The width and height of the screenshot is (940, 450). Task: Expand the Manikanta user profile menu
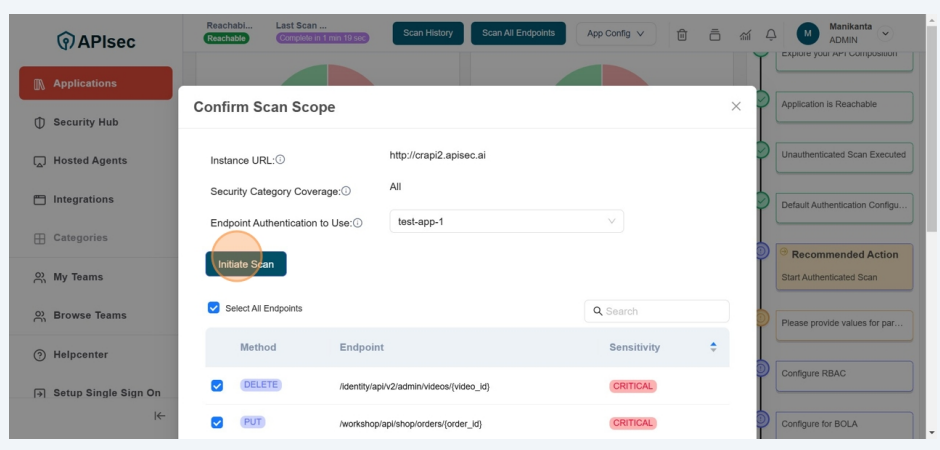(x=884, y=34)
